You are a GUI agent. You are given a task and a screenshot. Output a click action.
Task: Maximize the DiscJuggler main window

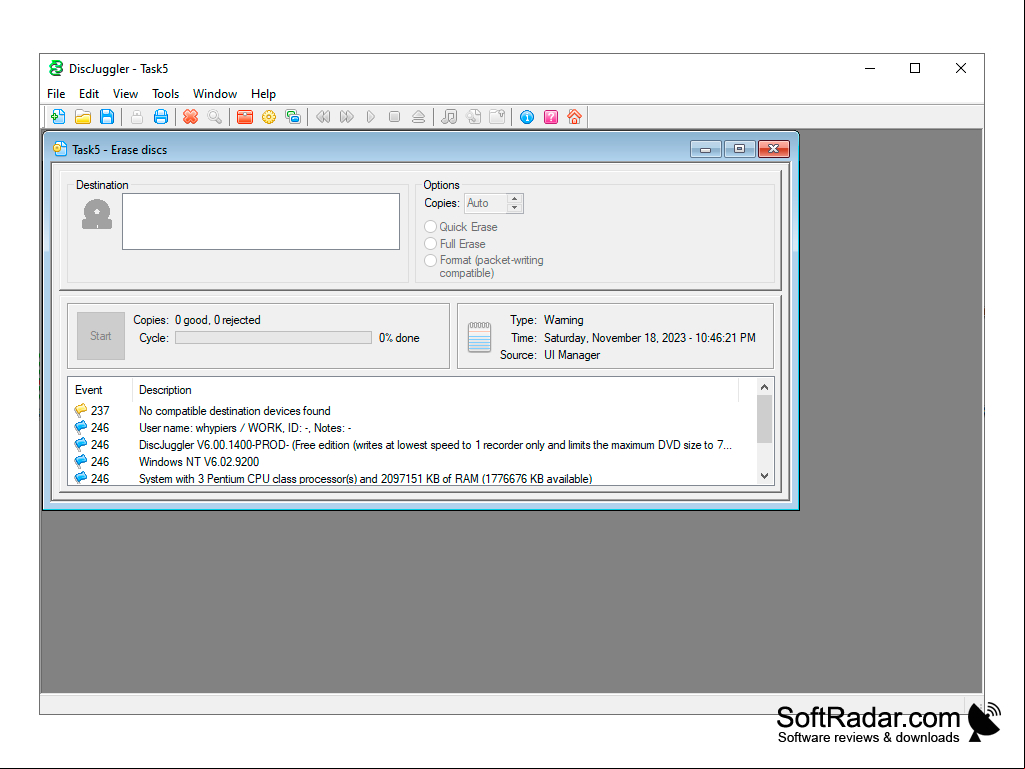(x=915, y=68)
